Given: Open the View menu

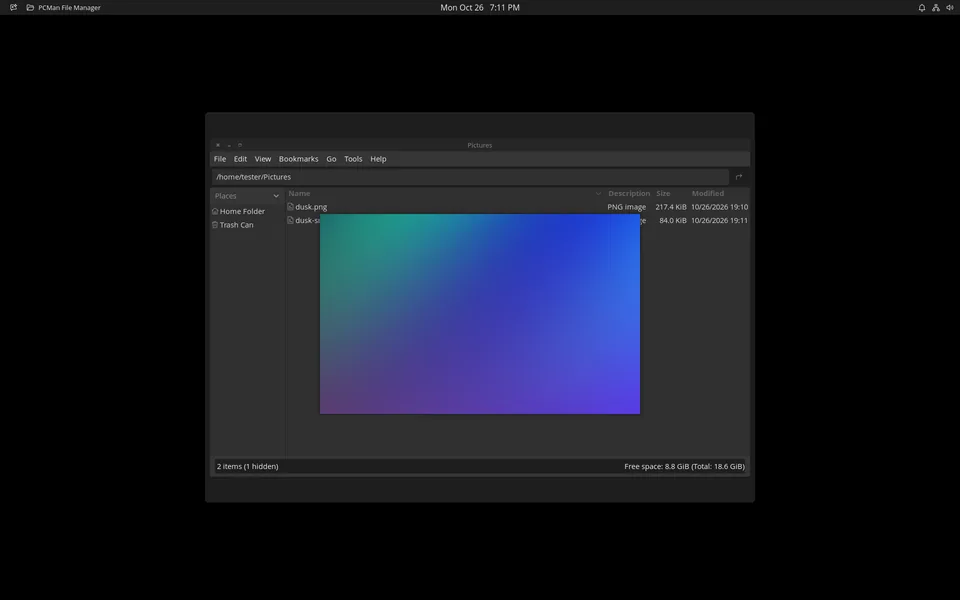Looking at the screenshot, I should click(263, 159).
